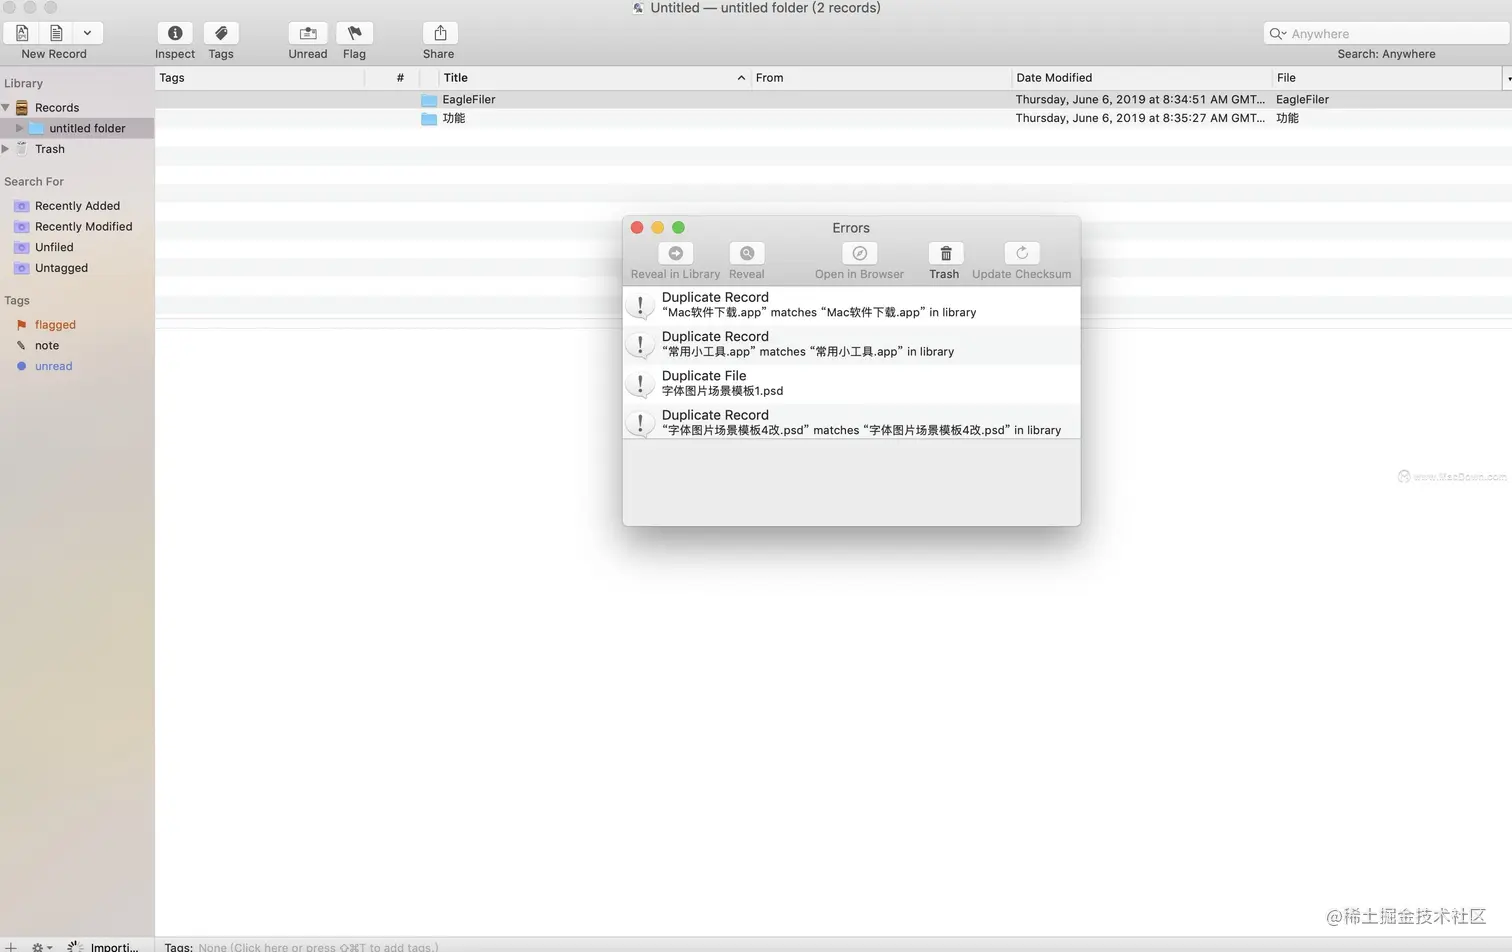The width and height of the screenshot is (1512, 952).
Task: Open the gear action menu in sidebar footer
Action: click(41, 946)
